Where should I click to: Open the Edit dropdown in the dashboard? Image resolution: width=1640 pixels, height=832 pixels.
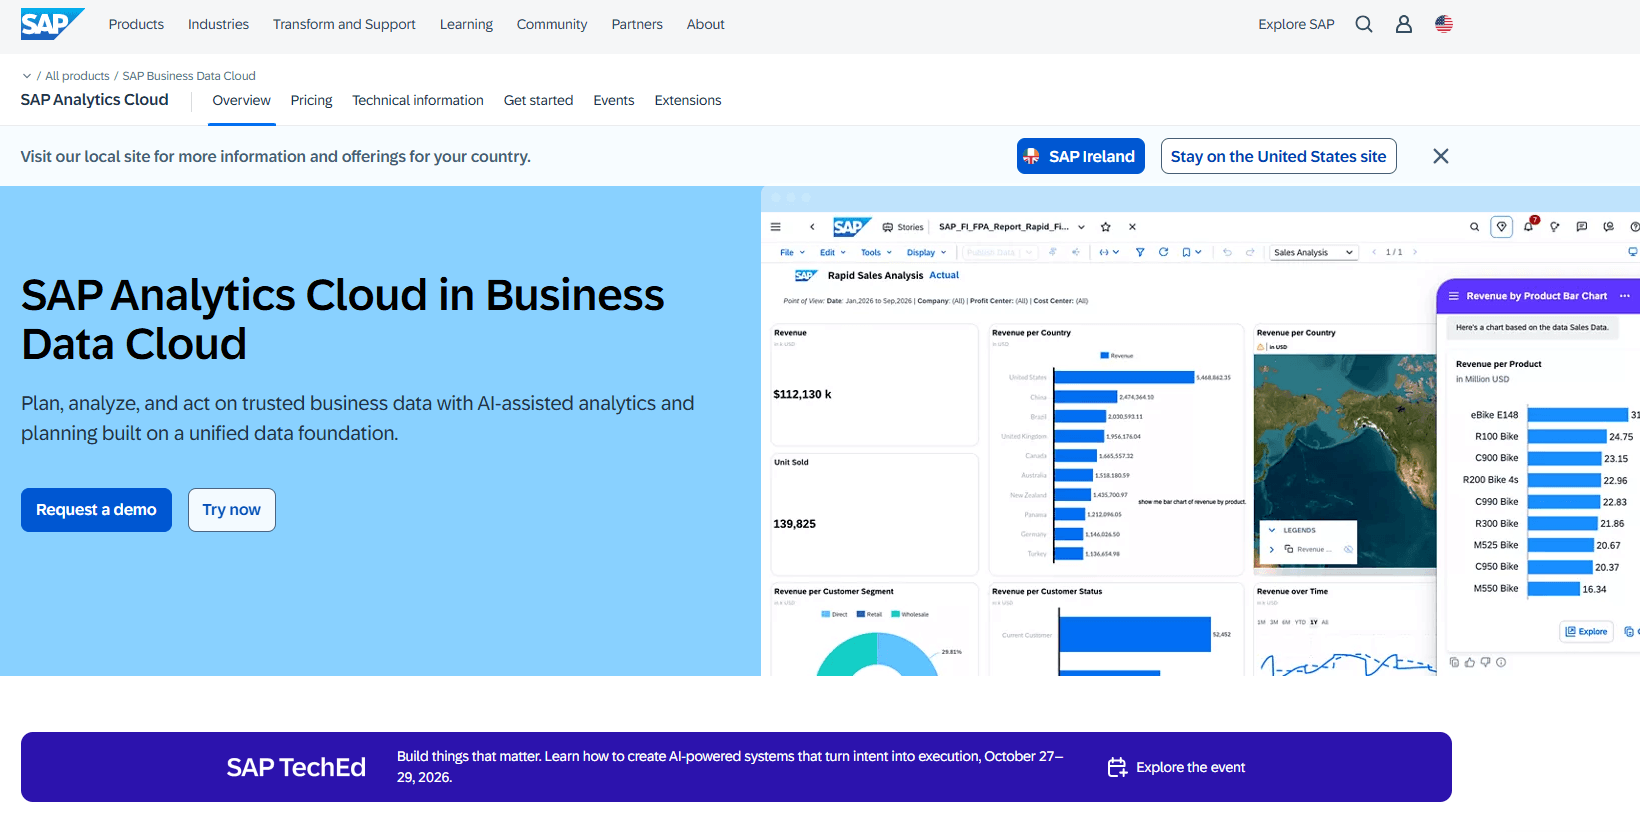tap(832, 253)
